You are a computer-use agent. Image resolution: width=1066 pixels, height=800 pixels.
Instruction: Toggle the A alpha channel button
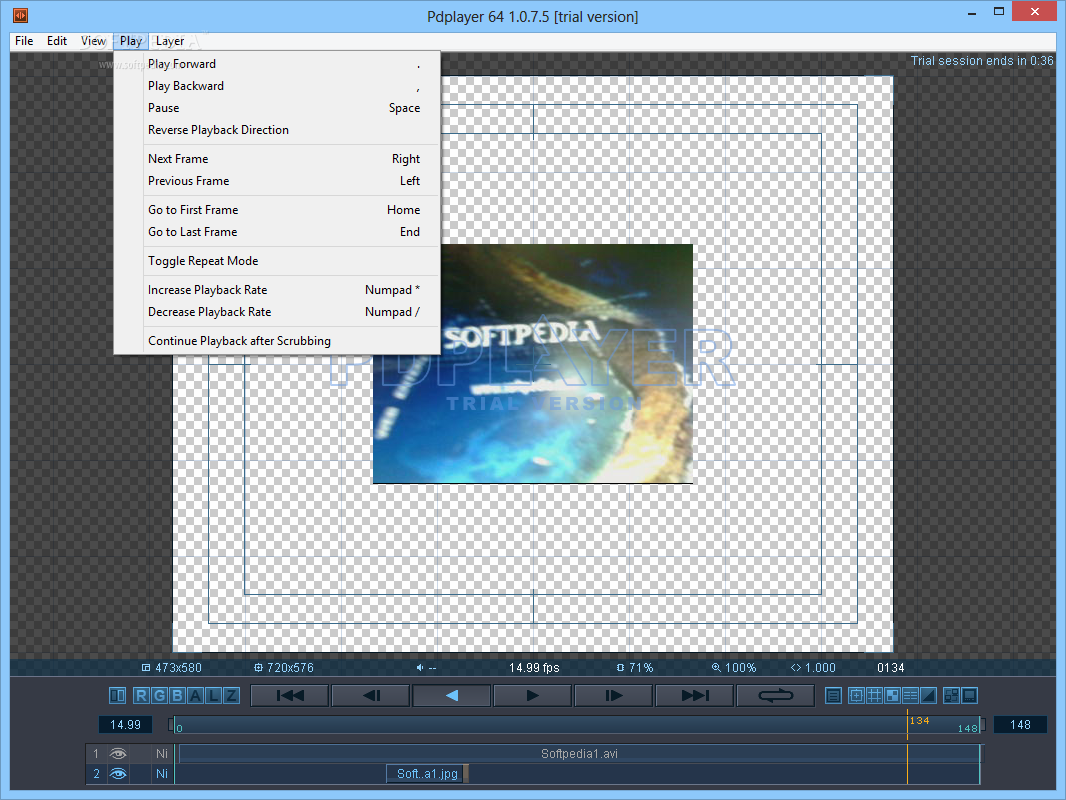[196, 695]
